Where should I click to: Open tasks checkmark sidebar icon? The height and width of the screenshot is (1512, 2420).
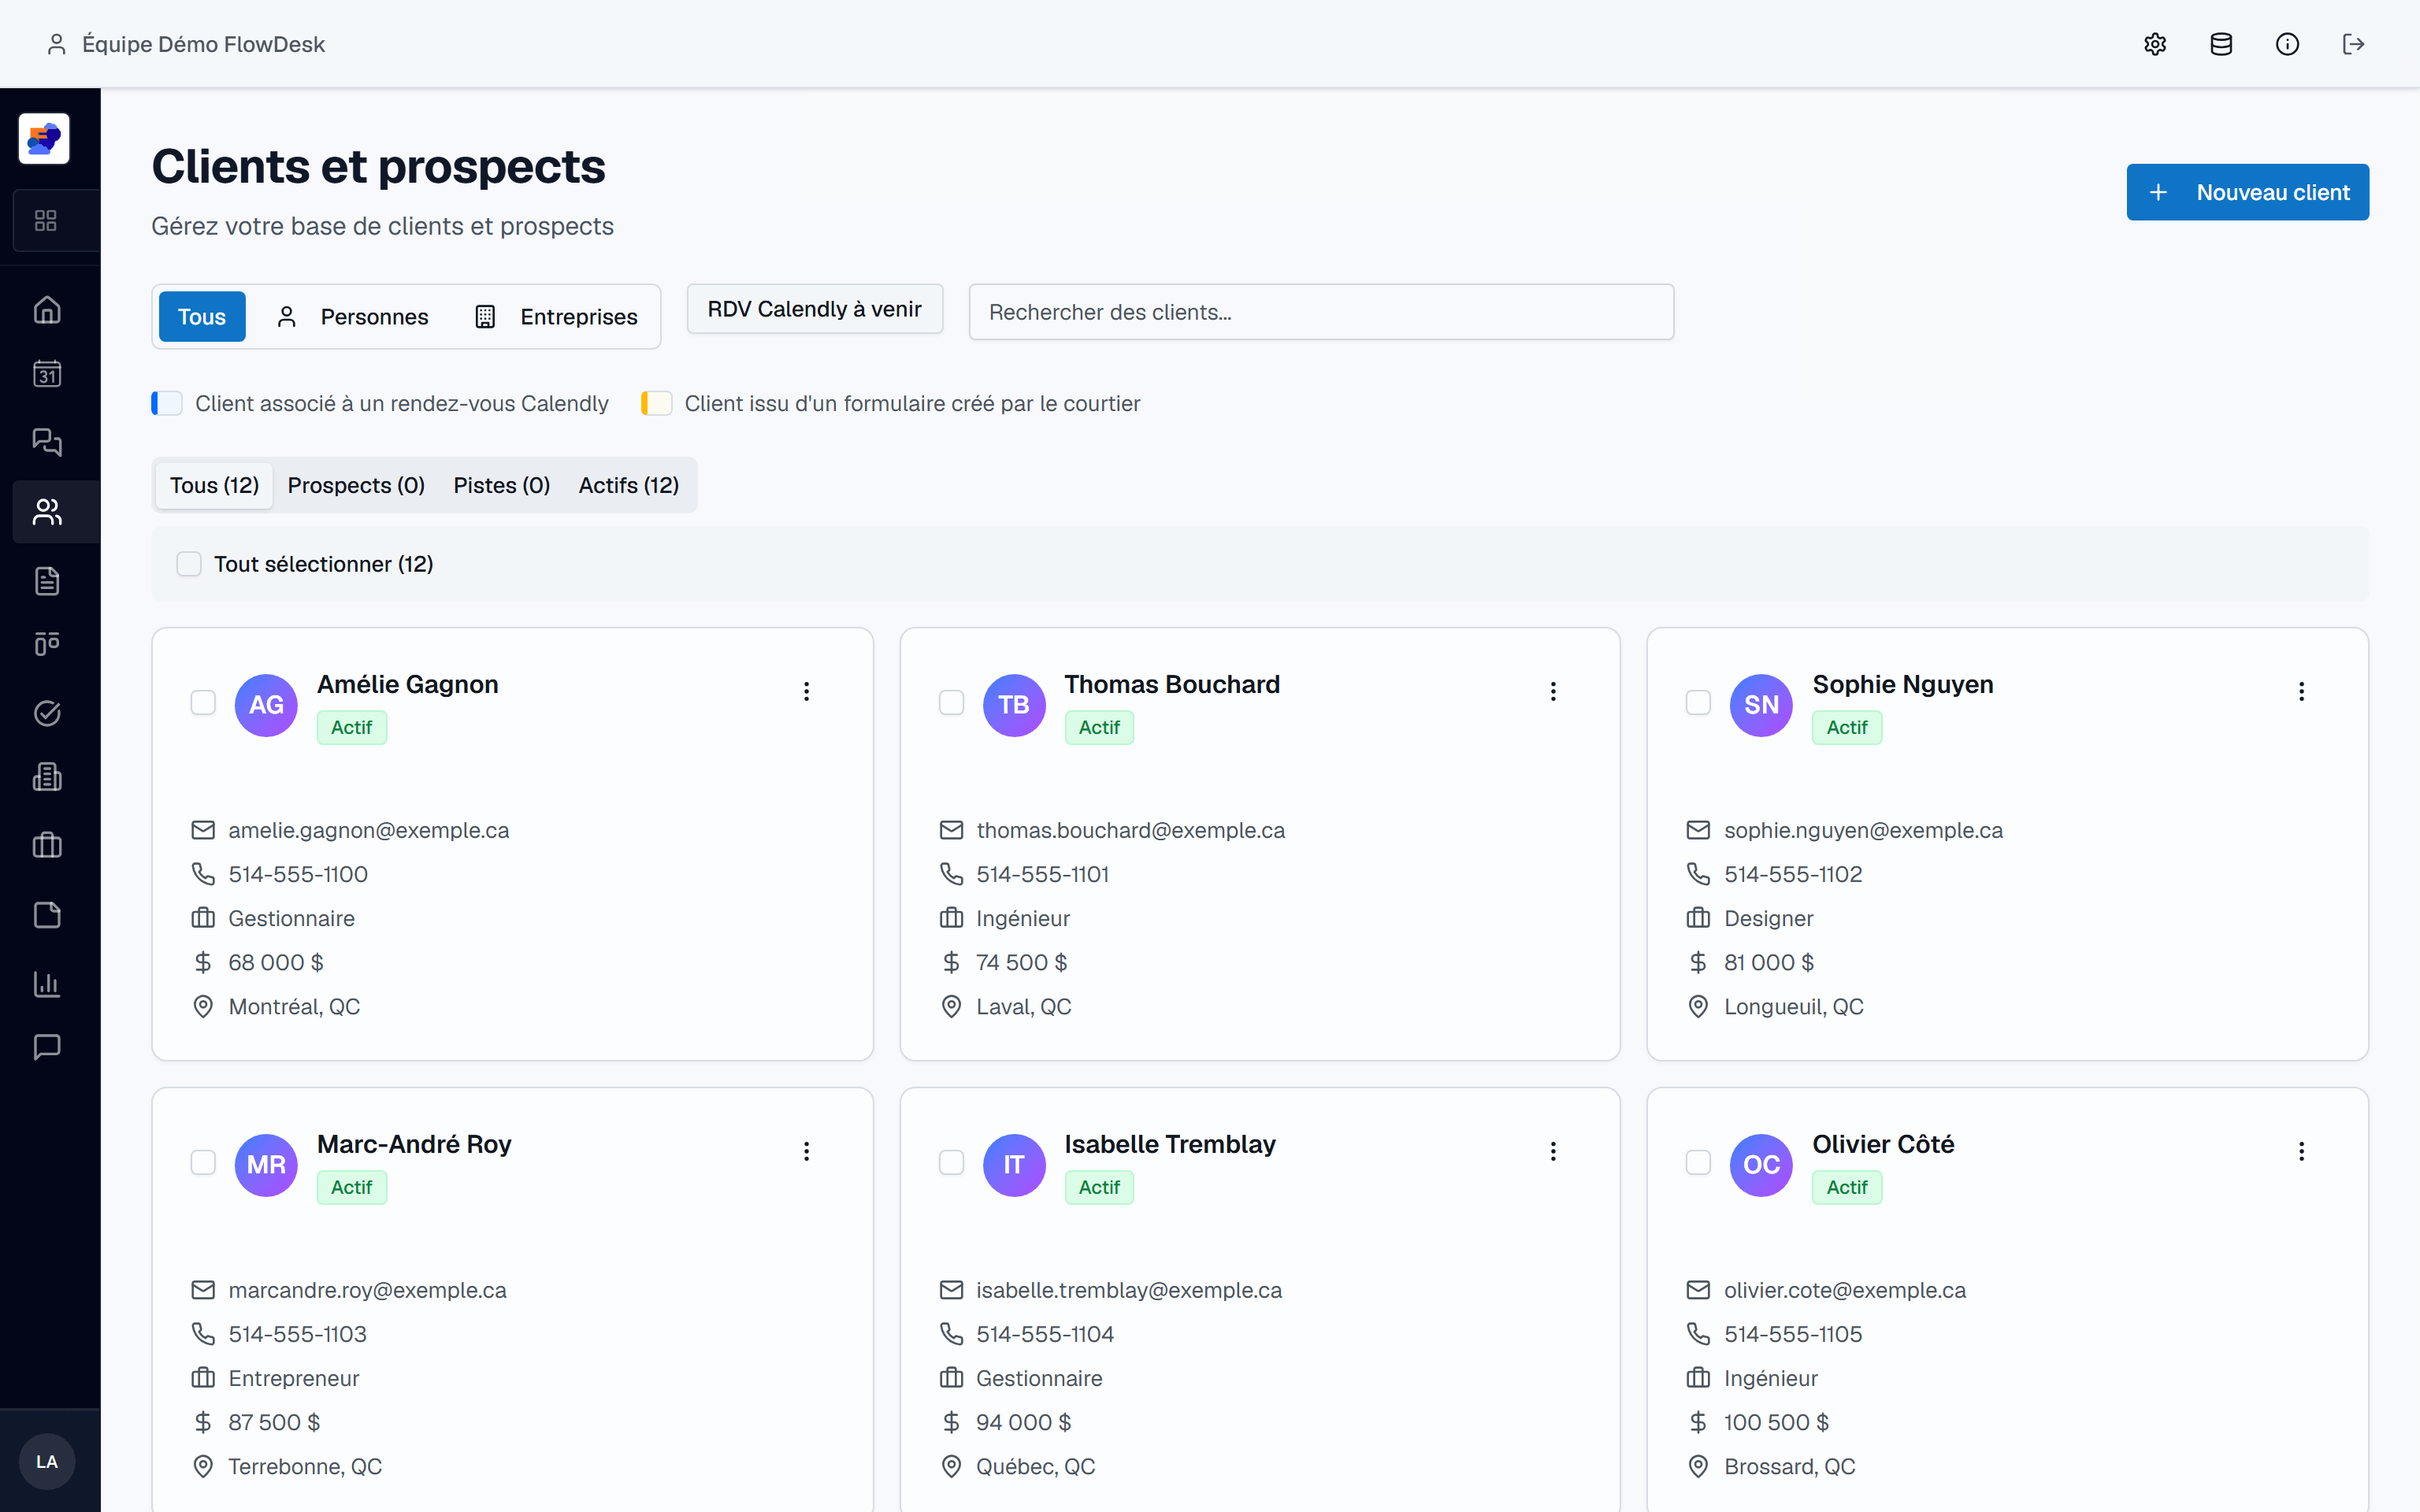point(47,713)
